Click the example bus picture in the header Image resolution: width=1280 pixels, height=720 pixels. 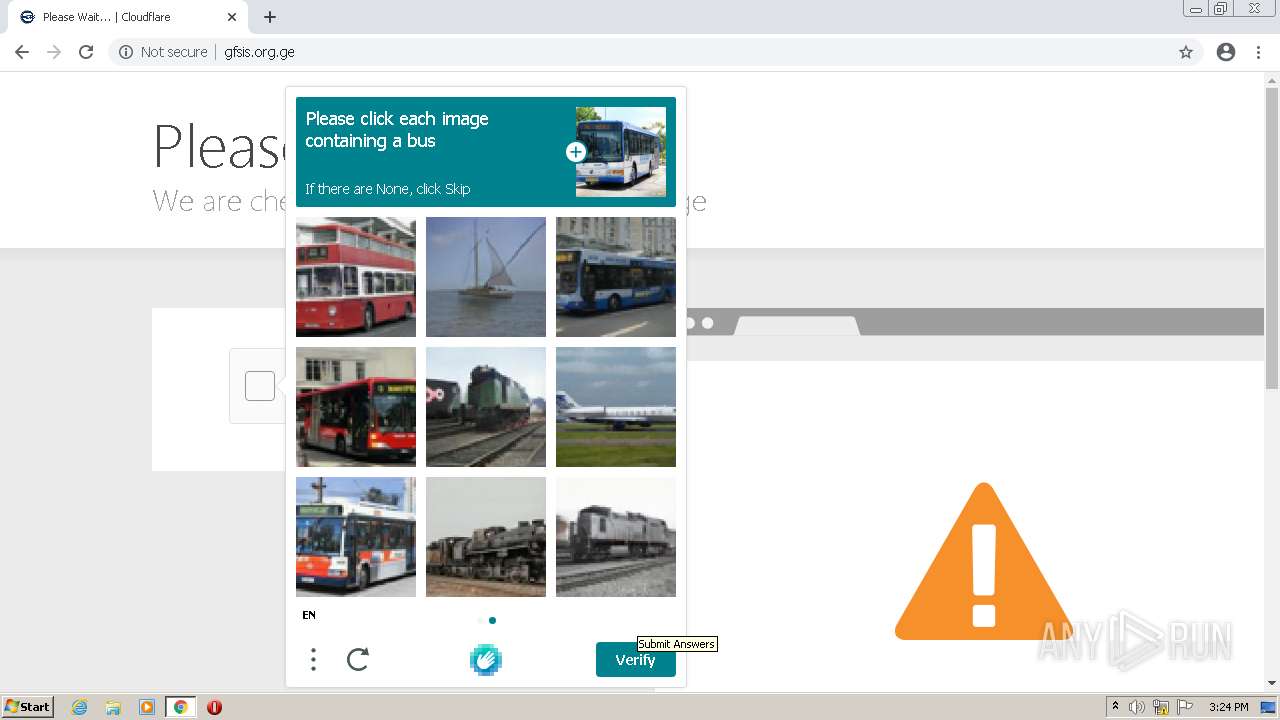pos(621,152)
